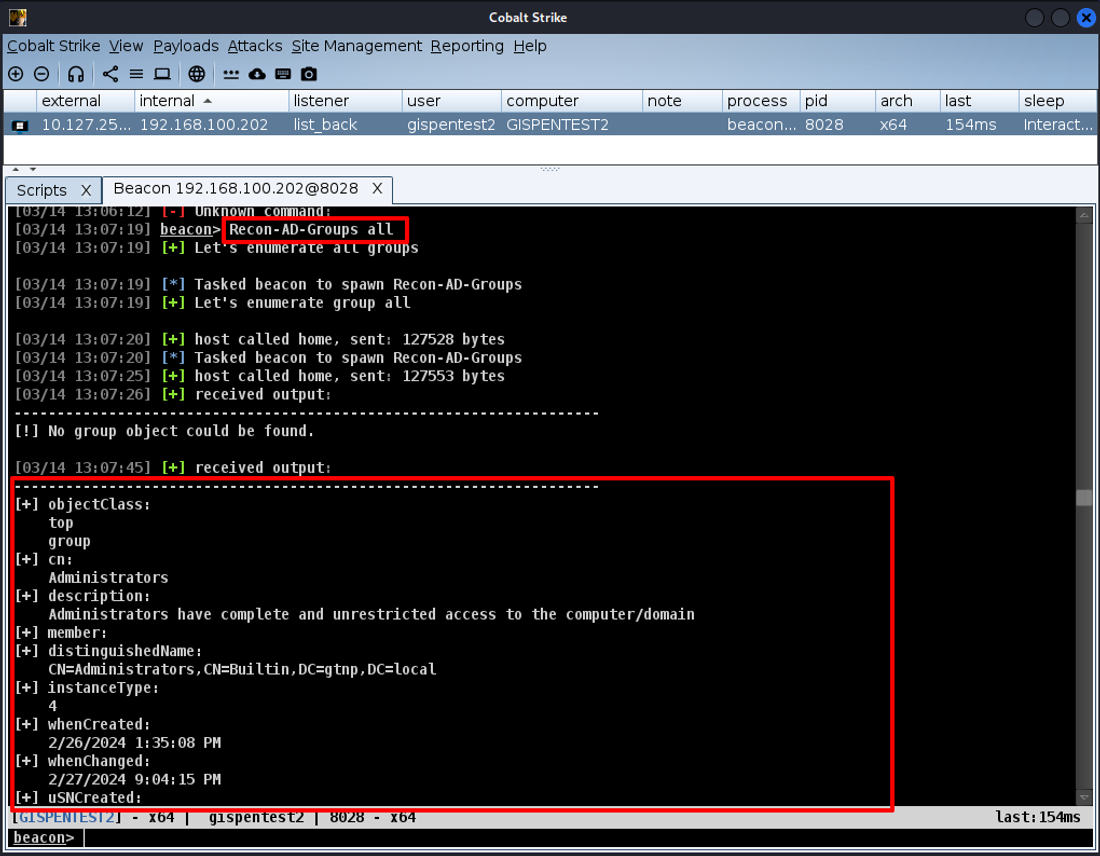Open downloaded files cloud icon
The height and width of the screenshot is (856, 1100).
[257, 74]
